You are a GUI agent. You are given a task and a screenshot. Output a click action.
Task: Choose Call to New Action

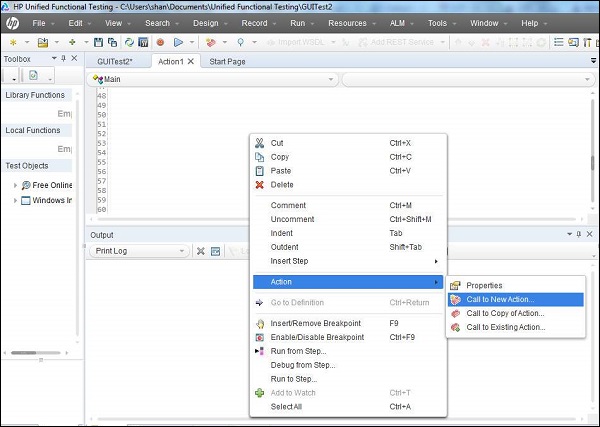[x=500, y=299]
